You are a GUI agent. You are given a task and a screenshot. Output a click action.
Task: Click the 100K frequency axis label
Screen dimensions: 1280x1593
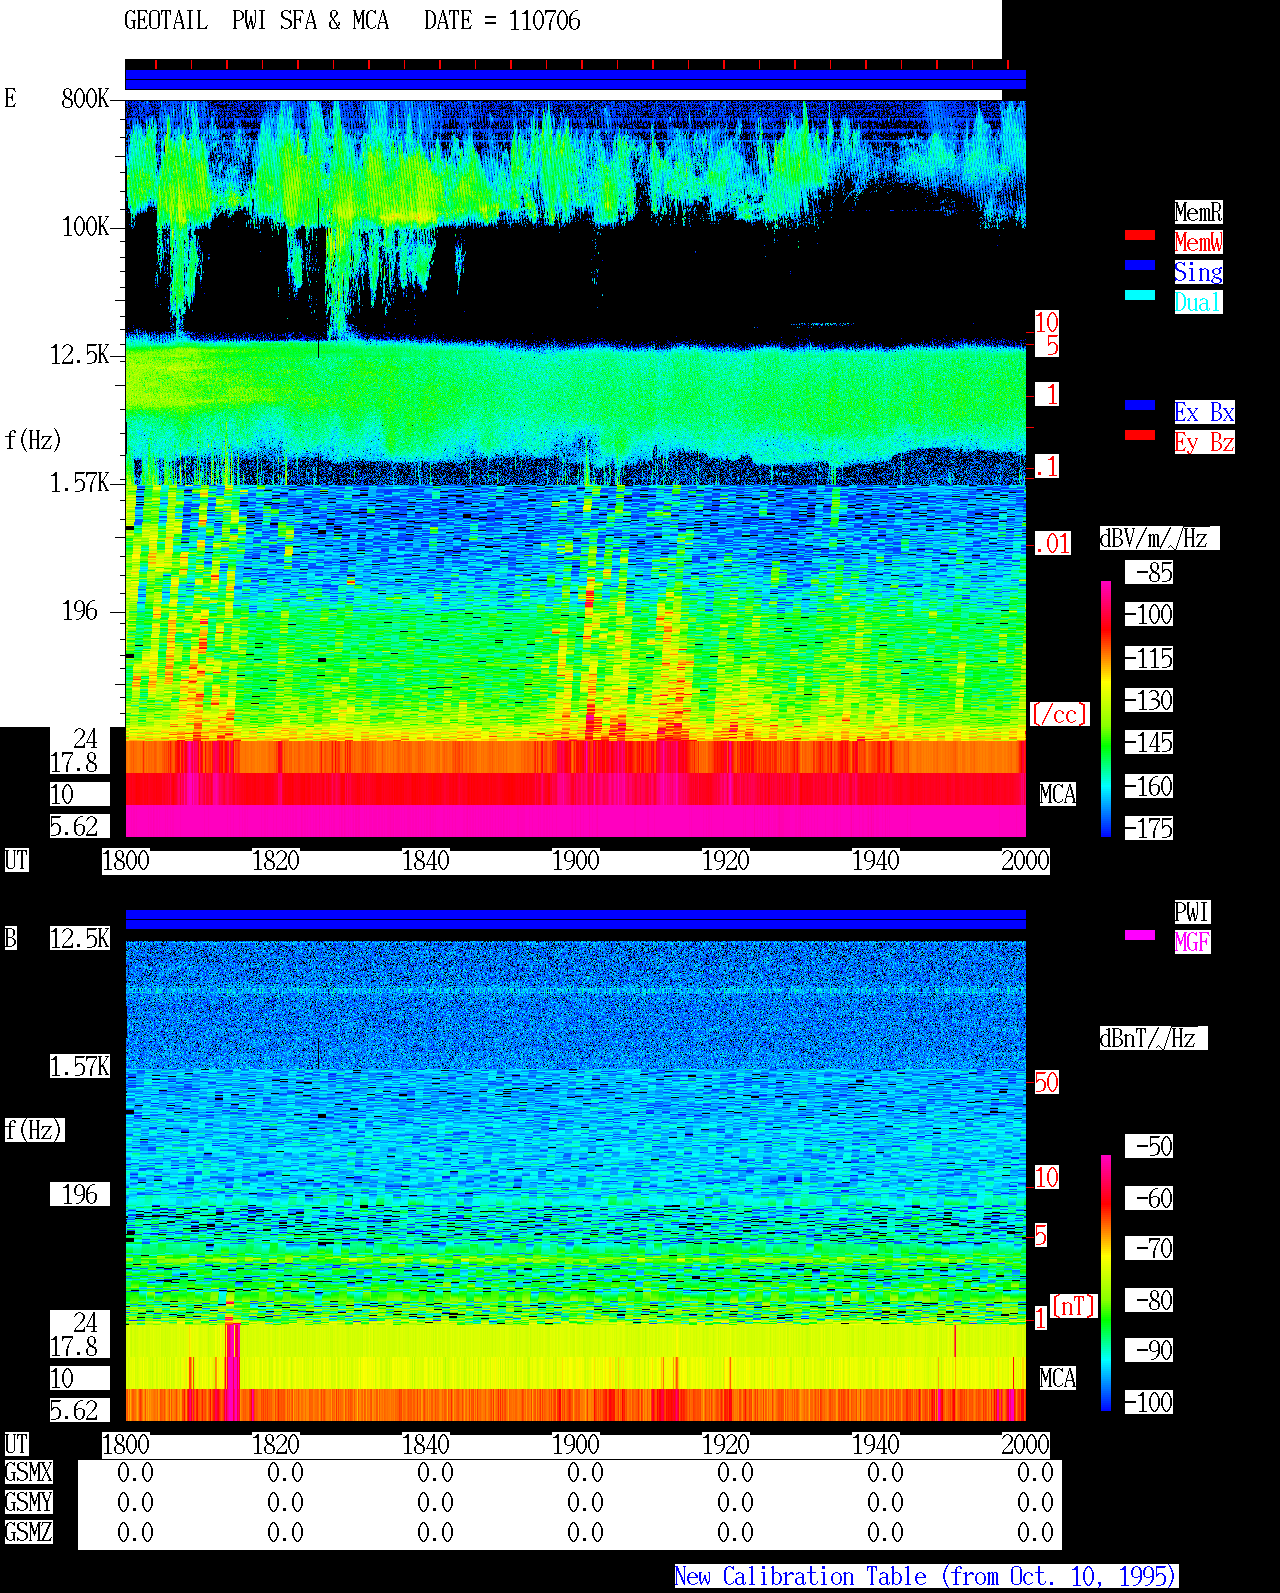[x=85, y=226]
